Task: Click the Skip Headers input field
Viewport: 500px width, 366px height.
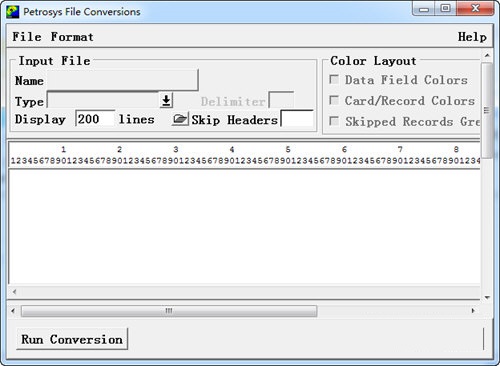Action: pos(297,119)
